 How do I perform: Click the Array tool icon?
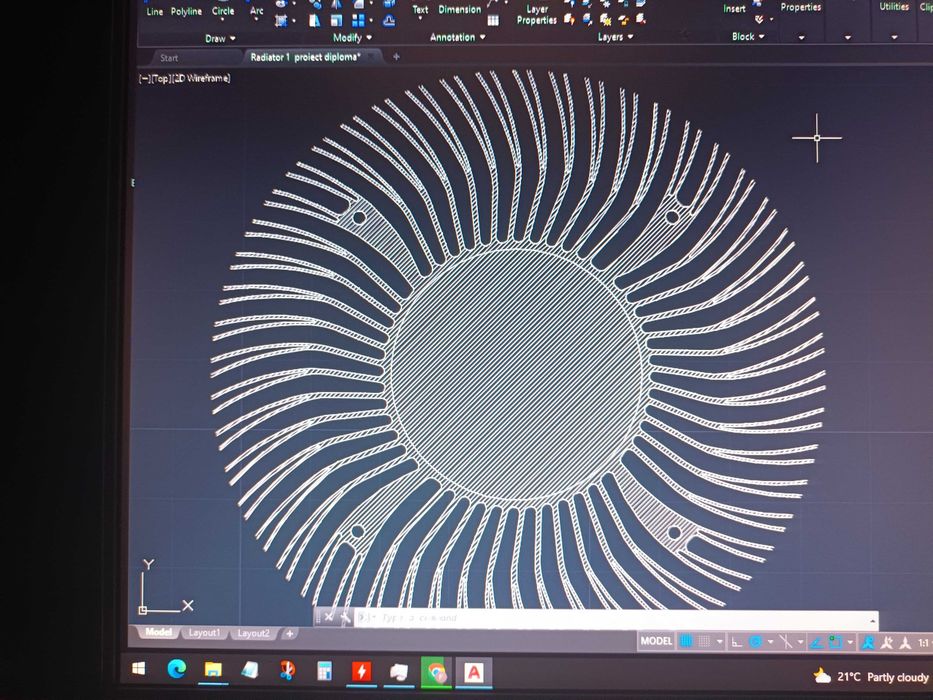pyautogui.click(x=358, y=21)
